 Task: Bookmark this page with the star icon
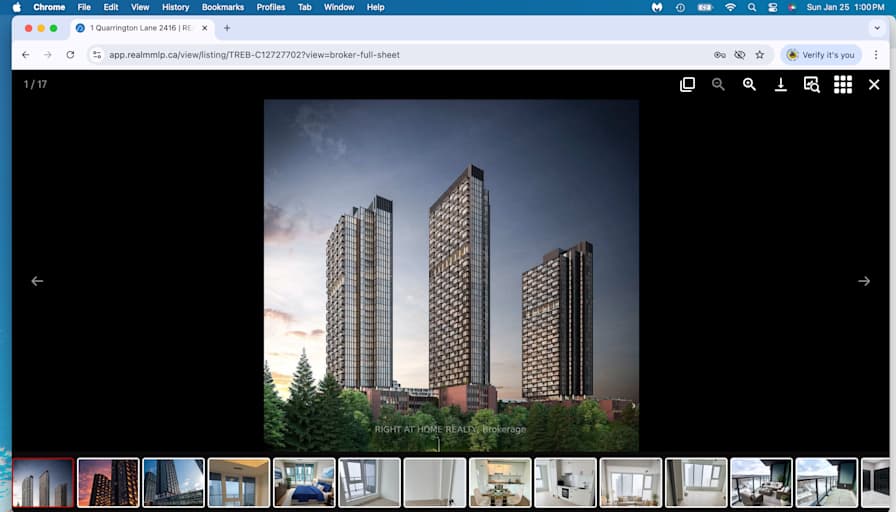click(x=759, y=55)
